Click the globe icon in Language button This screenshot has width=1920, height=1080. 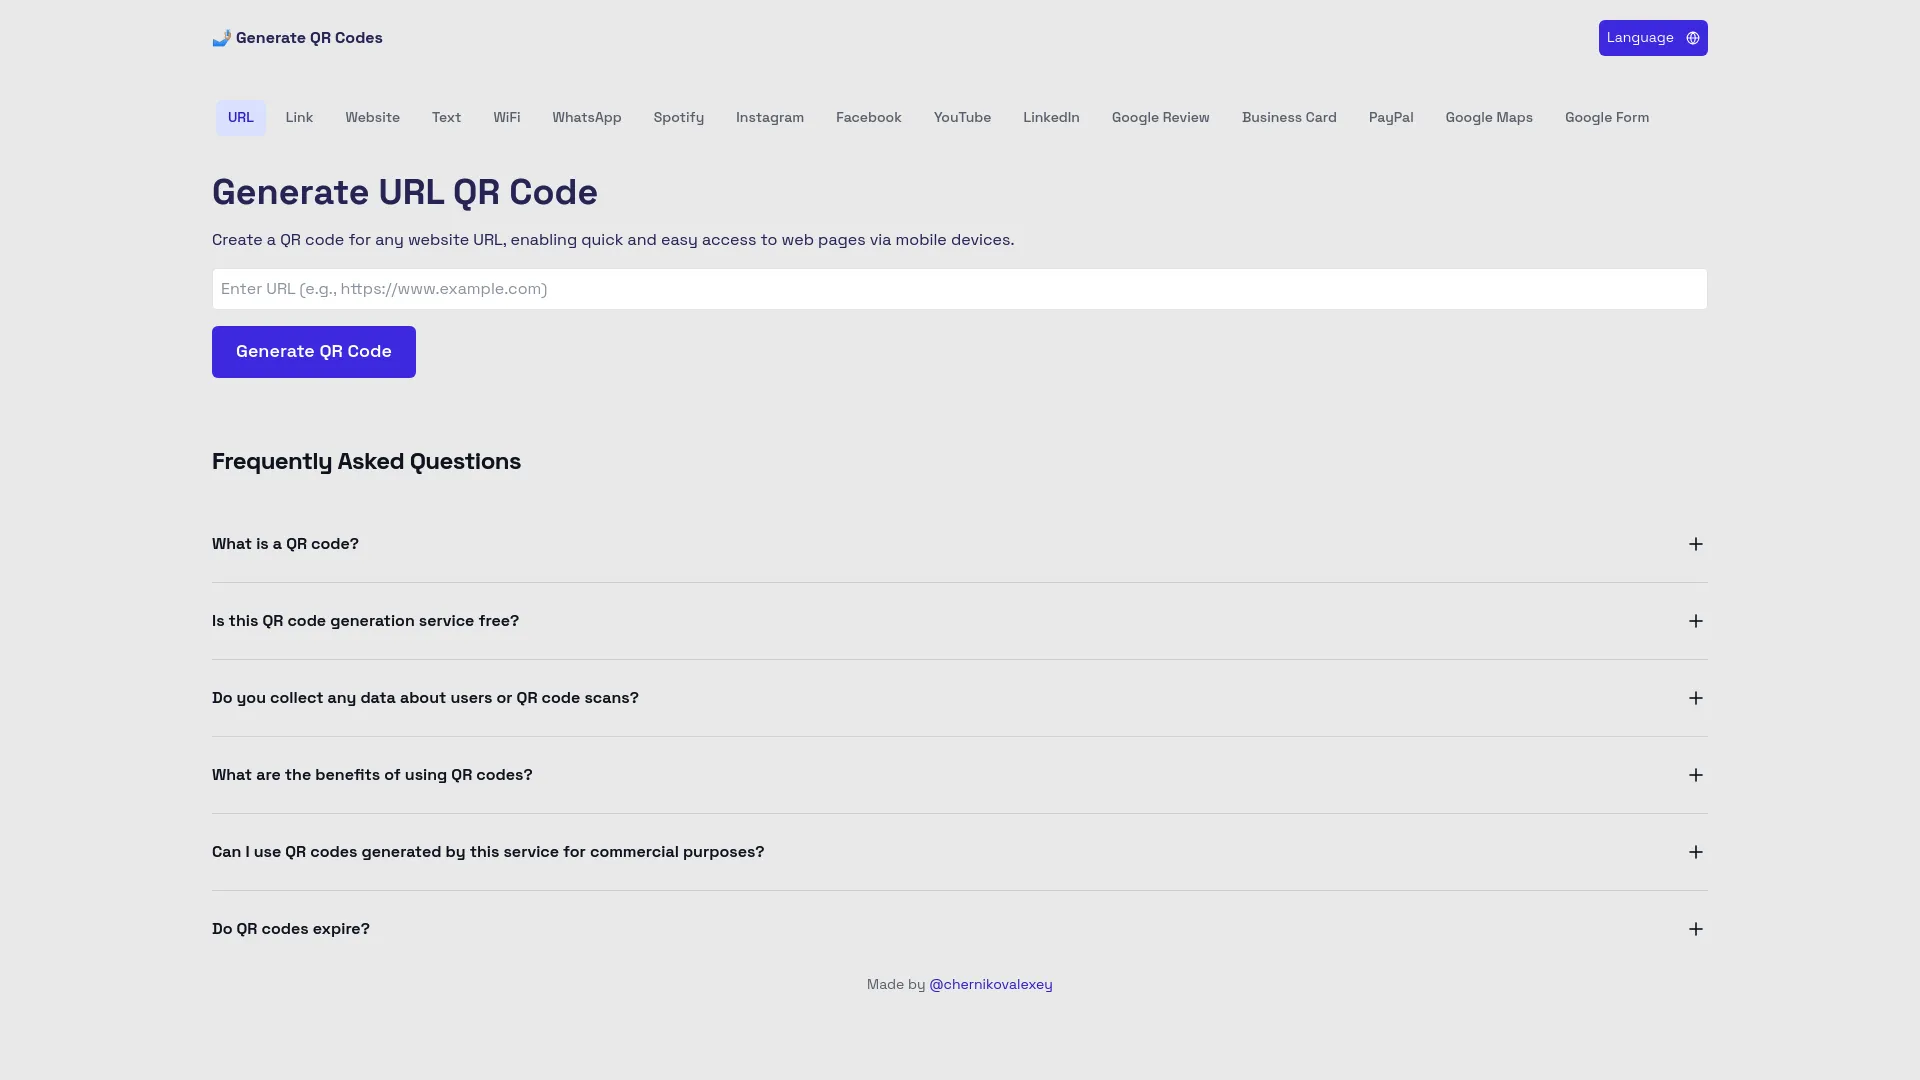[1693, 38]
